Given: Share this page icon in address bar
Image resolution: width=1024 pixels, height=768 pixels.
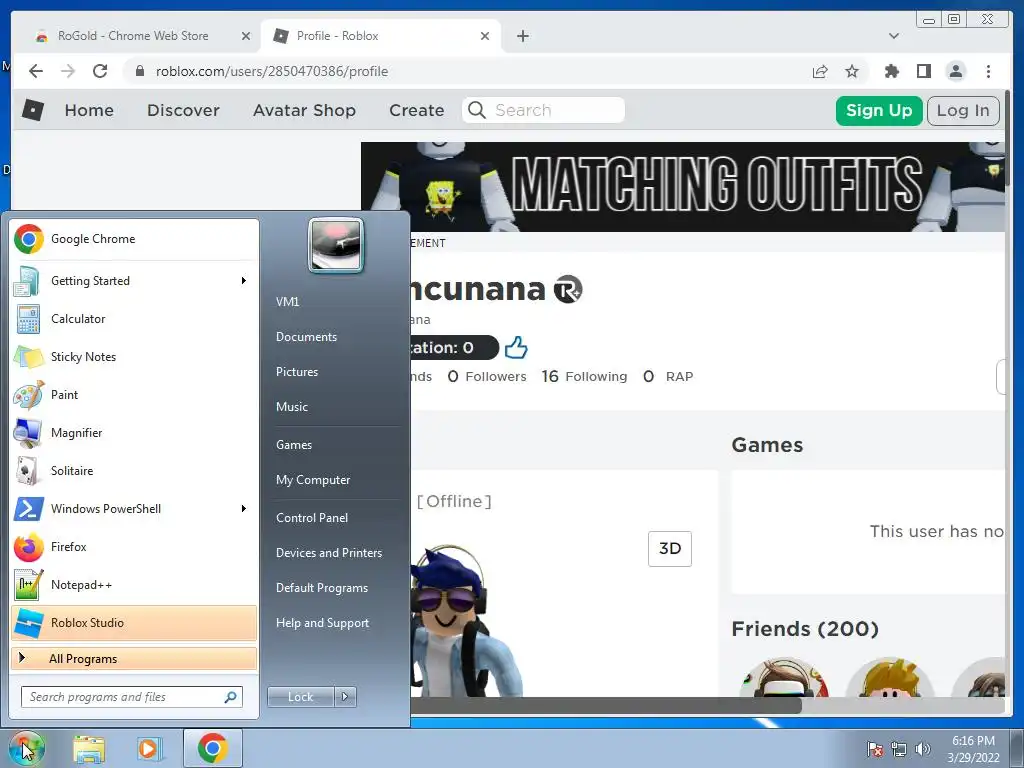Looking at the screenshot, I should (820, 71).
